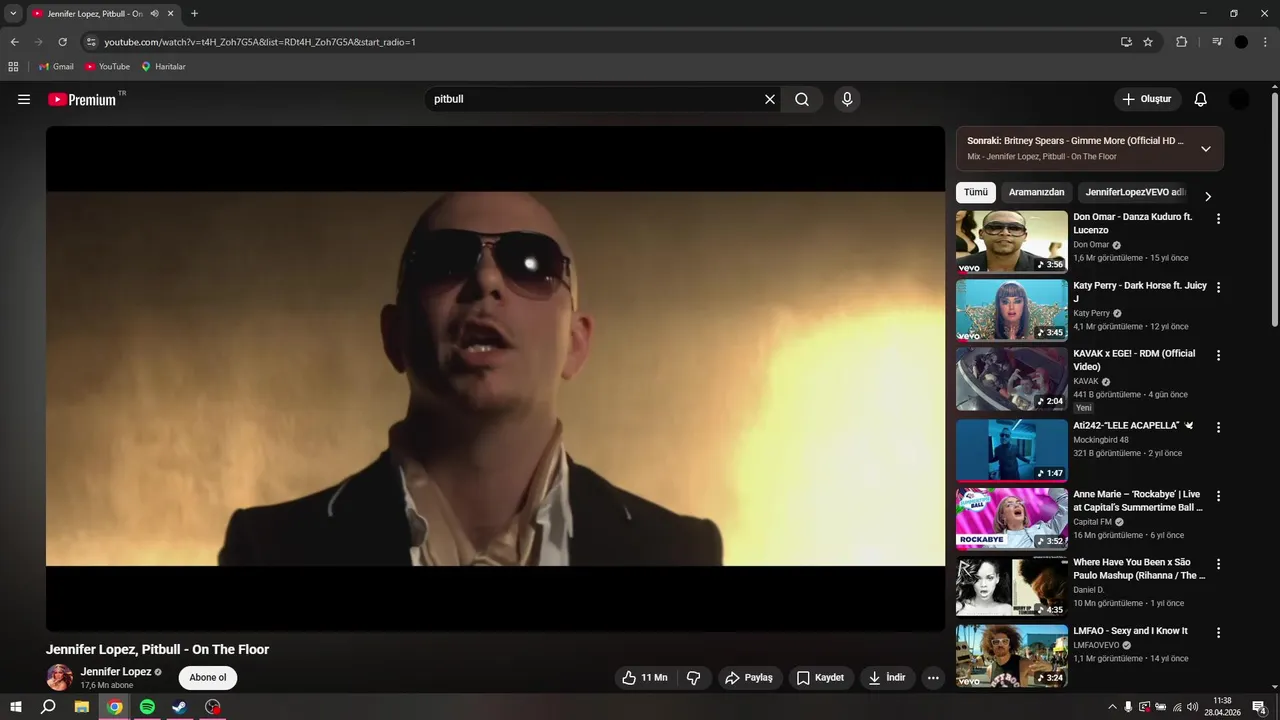Open Spotify from the taskbar

pos(147,707)
